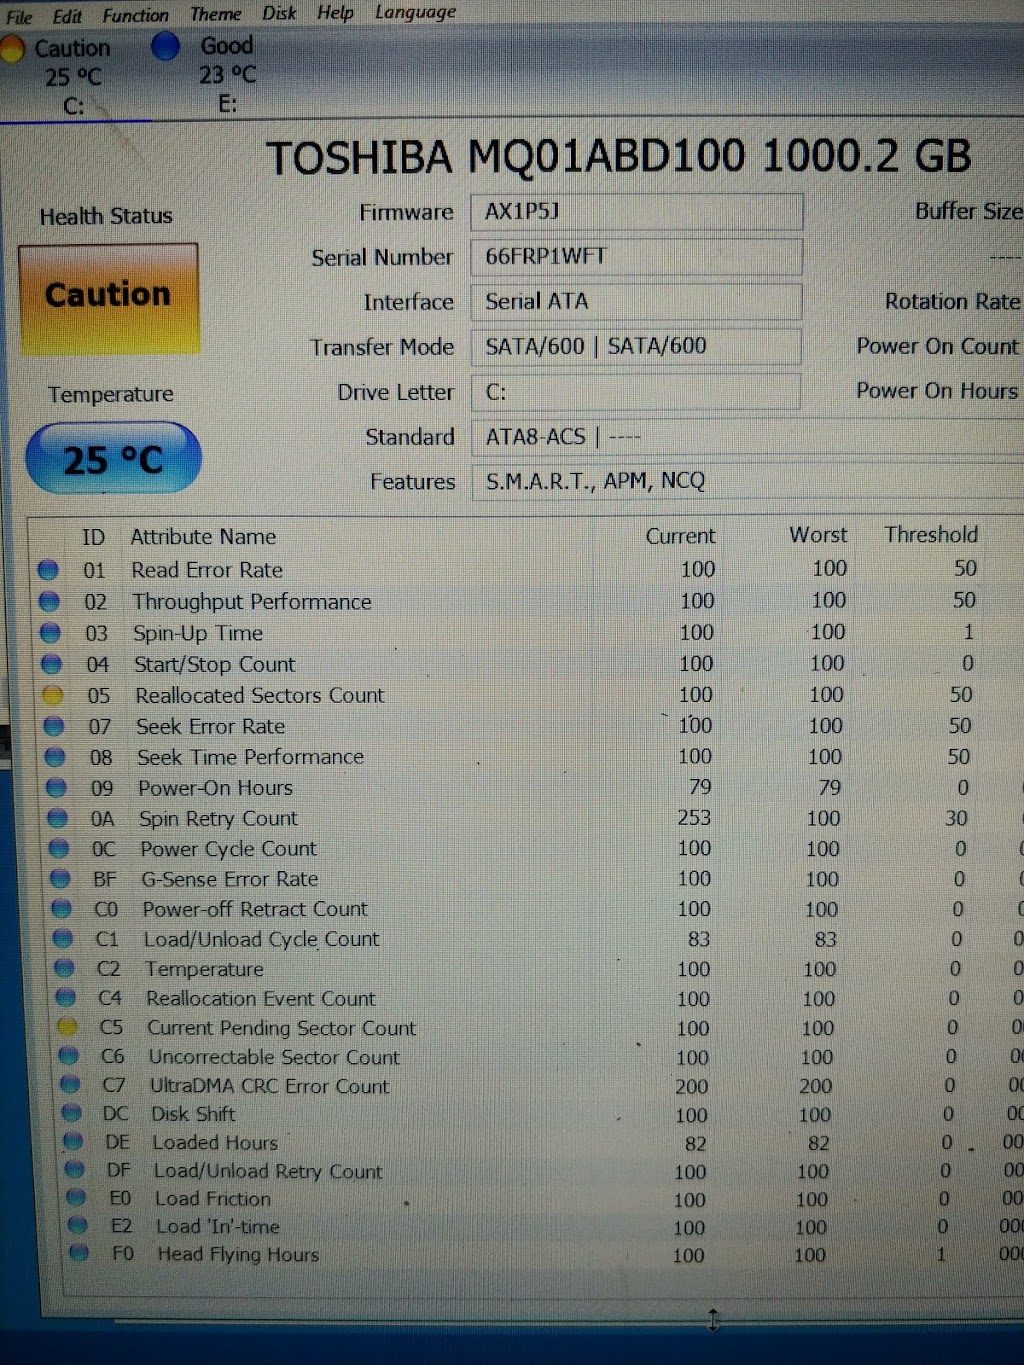Screen dimensions: 1024x1365
Task: Click the Firmware field AX1P5J
Action: coord(636,211)
